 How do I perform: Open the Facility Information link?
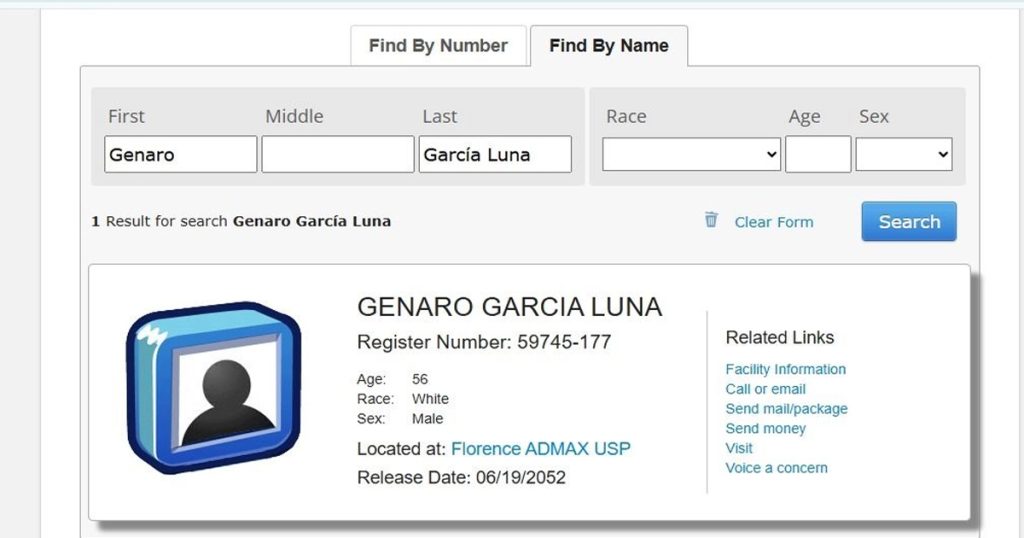(x=785, y=369)
